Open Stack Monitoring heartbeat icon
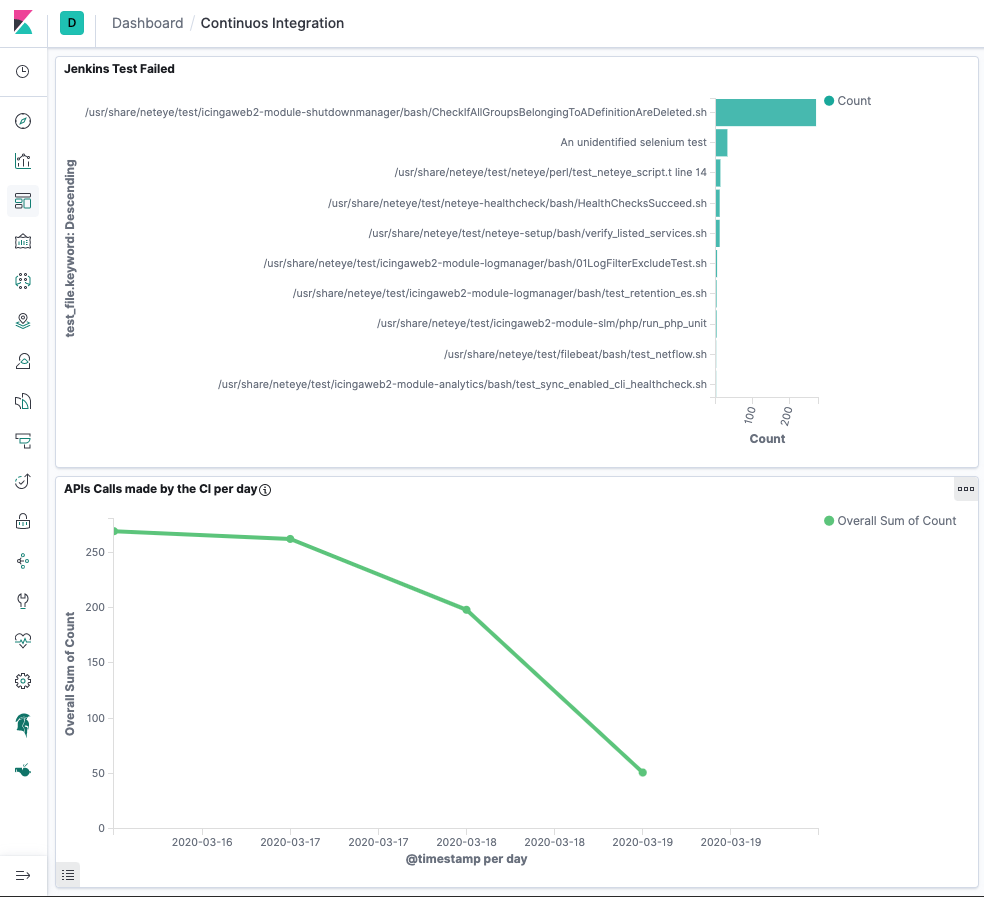984x897 pixels. click(23, 641)
